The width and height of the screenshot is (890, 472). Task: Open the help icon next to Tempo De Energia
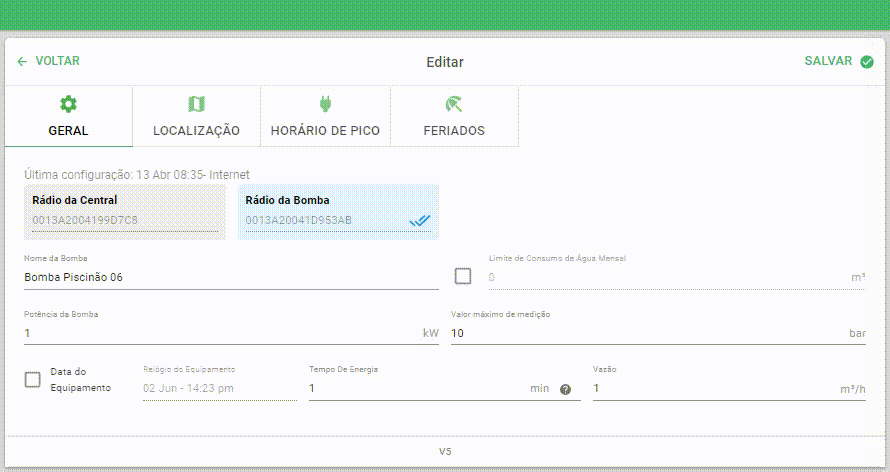(565, 389)
